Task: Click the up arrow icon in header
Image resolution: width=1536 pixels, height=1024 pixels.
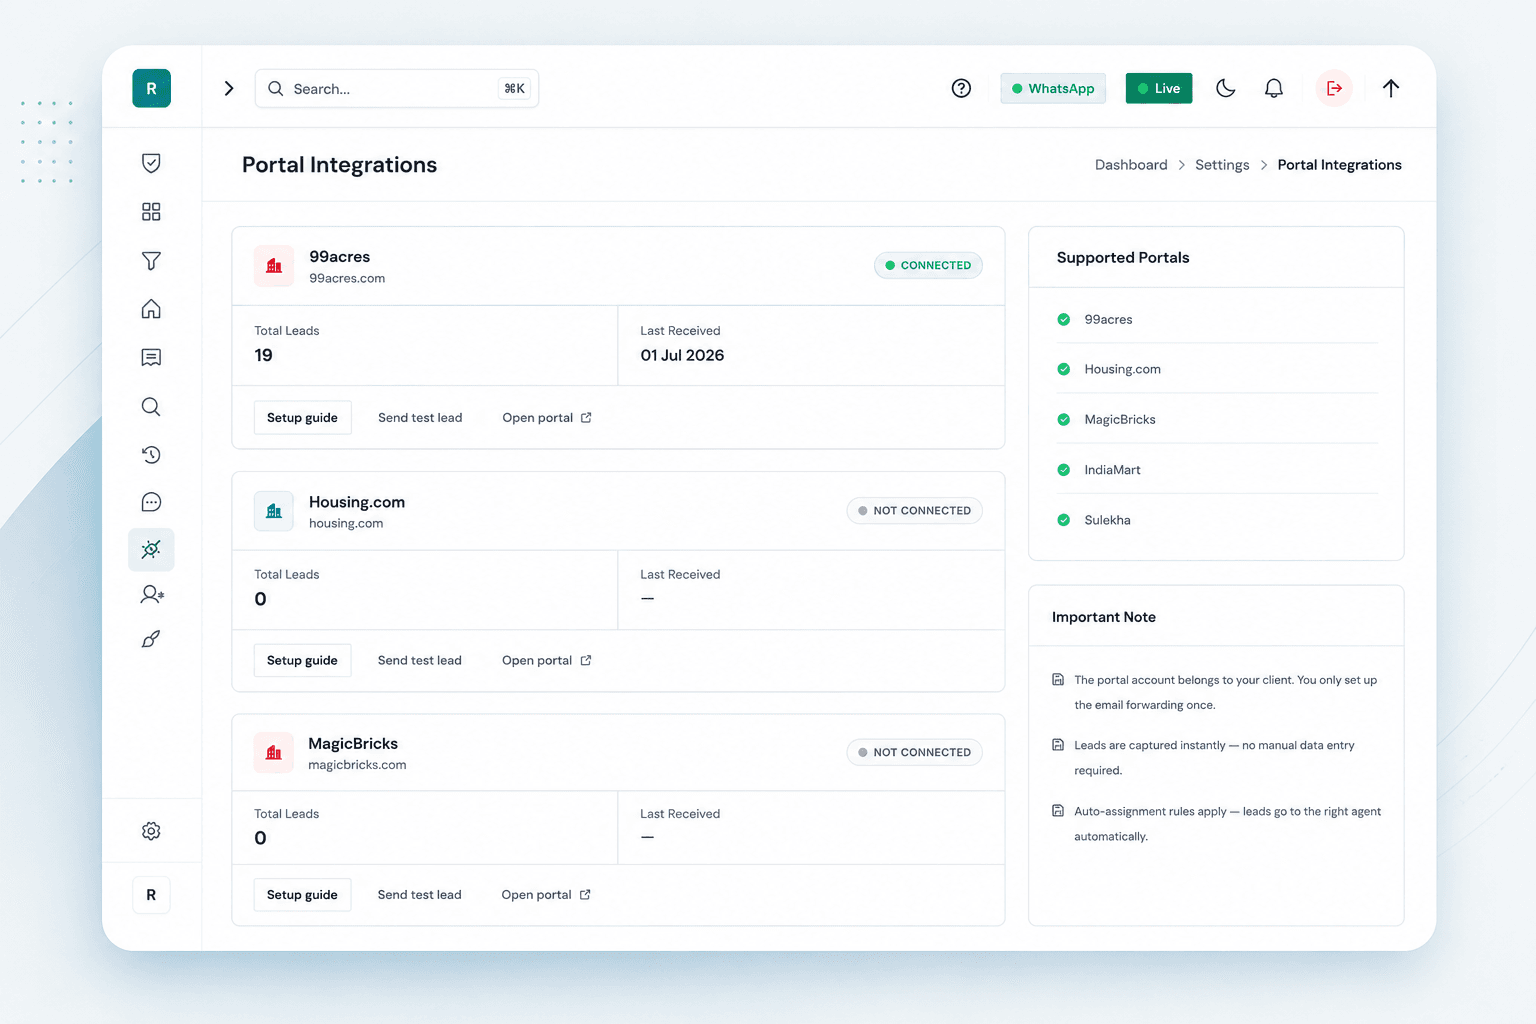Action: click(x=1391, y=88)
